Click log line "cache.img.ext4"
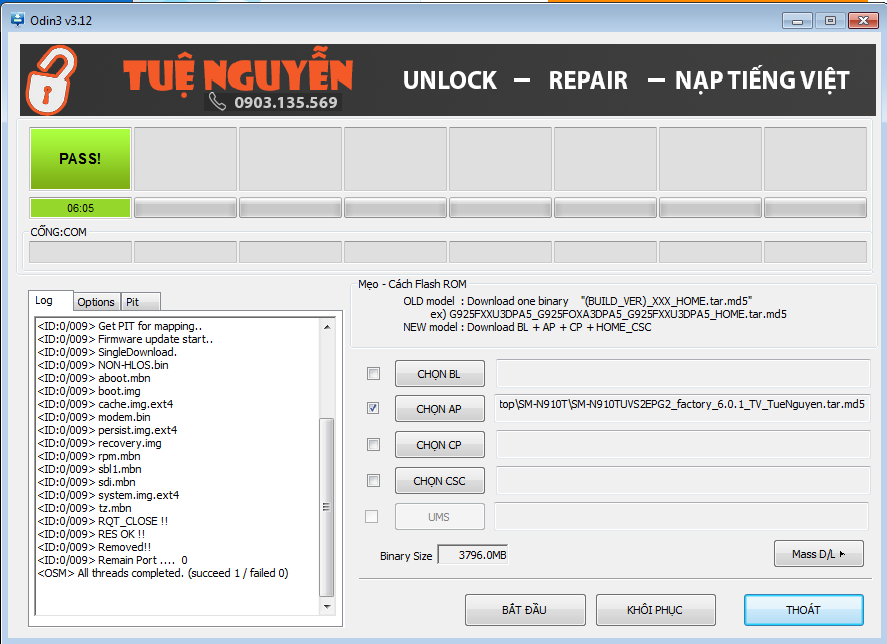Image resolution: width=887 pixels, height=644 pixels. click(x=105, y=404)
